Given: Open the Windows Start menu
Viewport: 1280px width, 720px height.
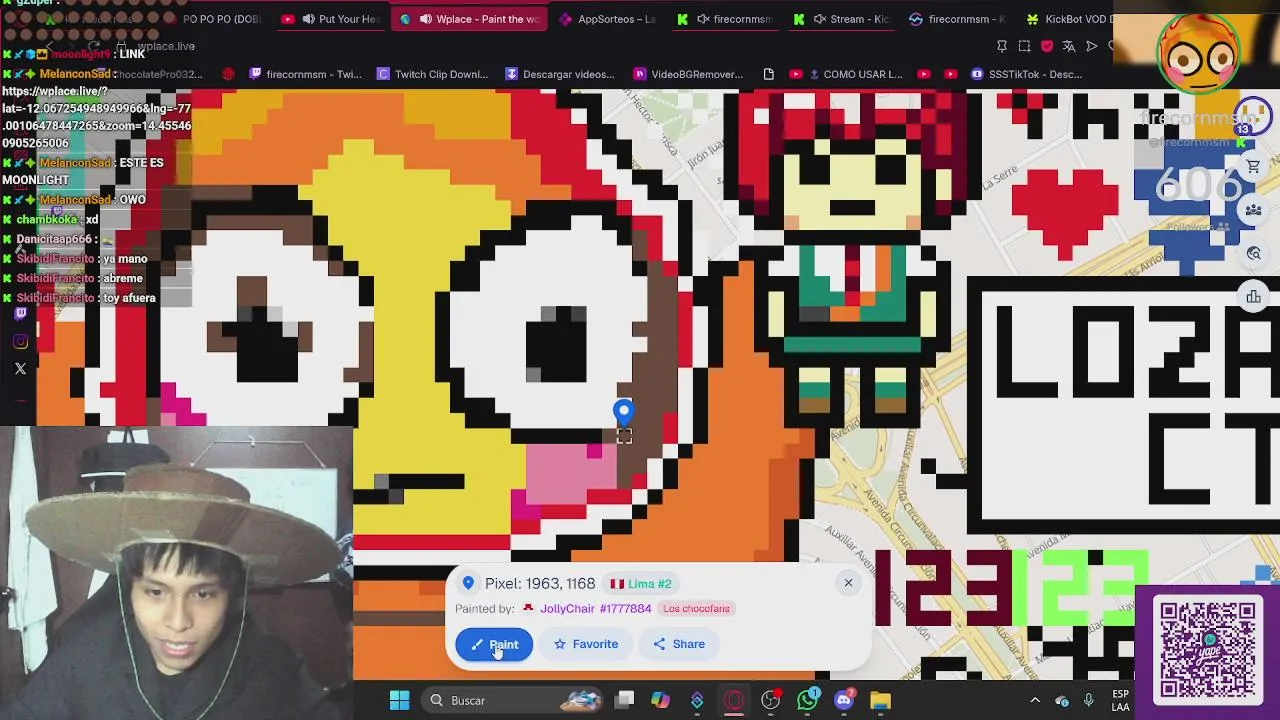Looking at the screenshot, I should 399,700.
